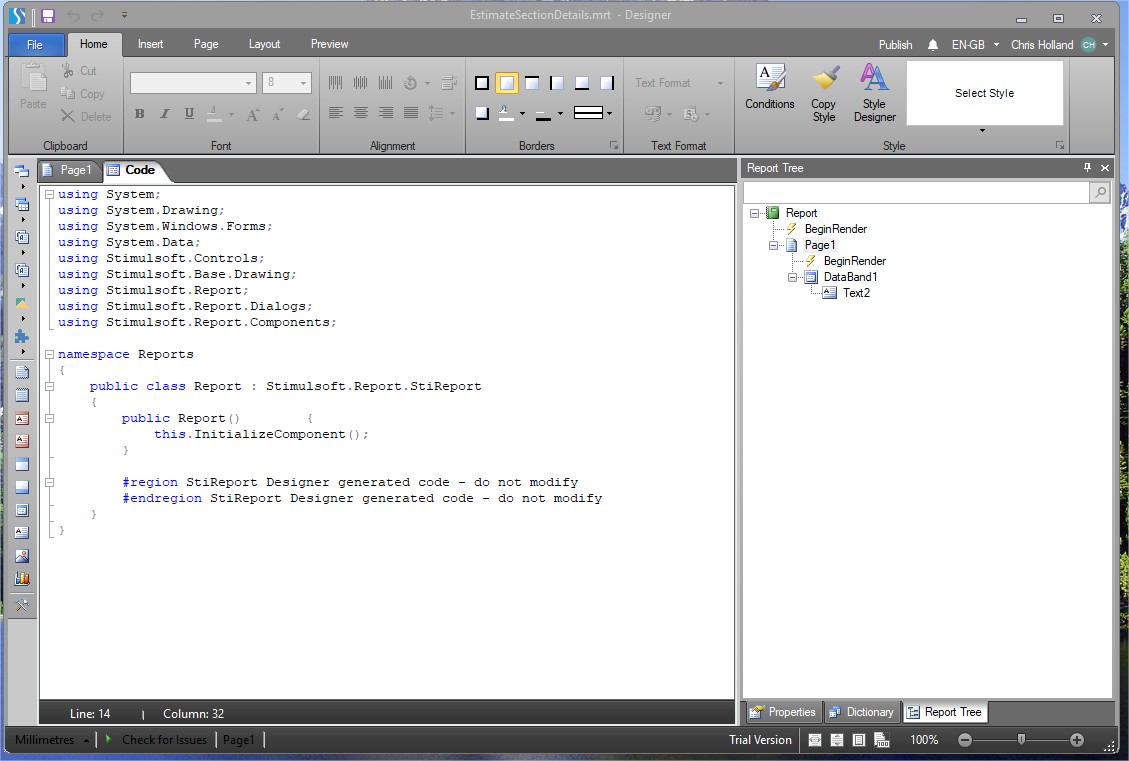Toggle the highlighted no-border button
1129x761 pixels.
507,83
